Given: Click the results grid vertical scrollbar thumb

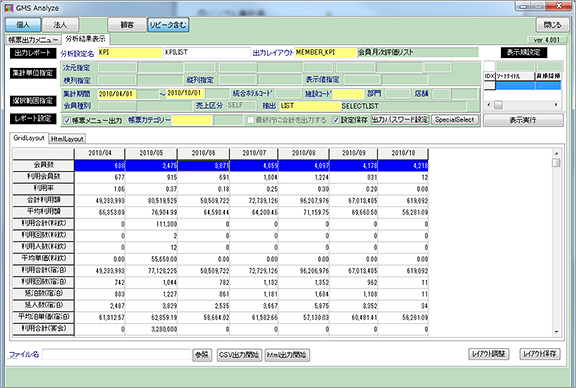Looking at the screenshot, I should pos(557,163).
